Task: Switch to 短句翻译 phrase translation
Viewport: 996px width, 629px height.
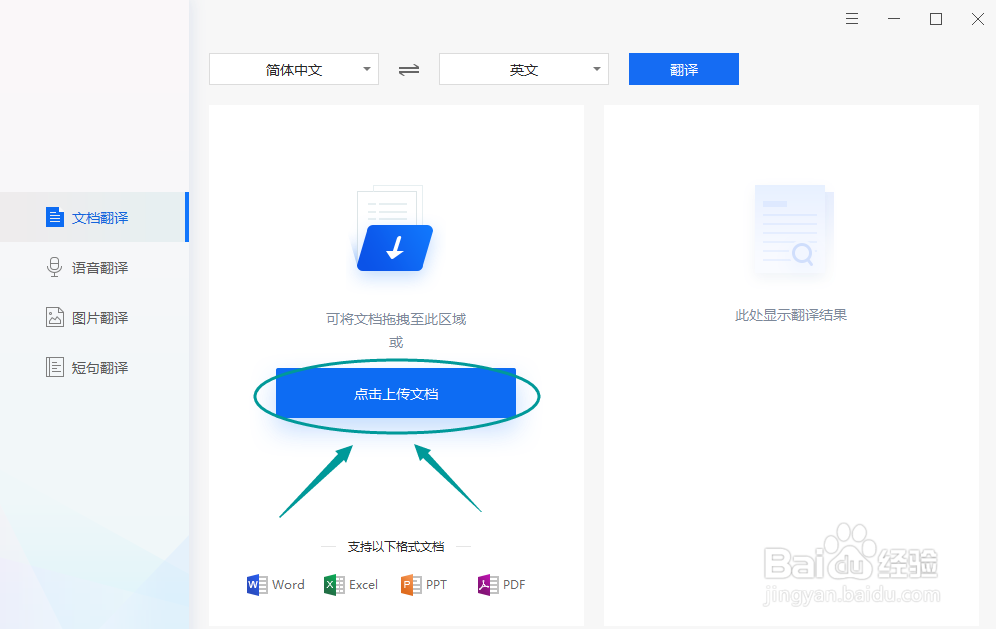Action: click(x=94, y=367)
